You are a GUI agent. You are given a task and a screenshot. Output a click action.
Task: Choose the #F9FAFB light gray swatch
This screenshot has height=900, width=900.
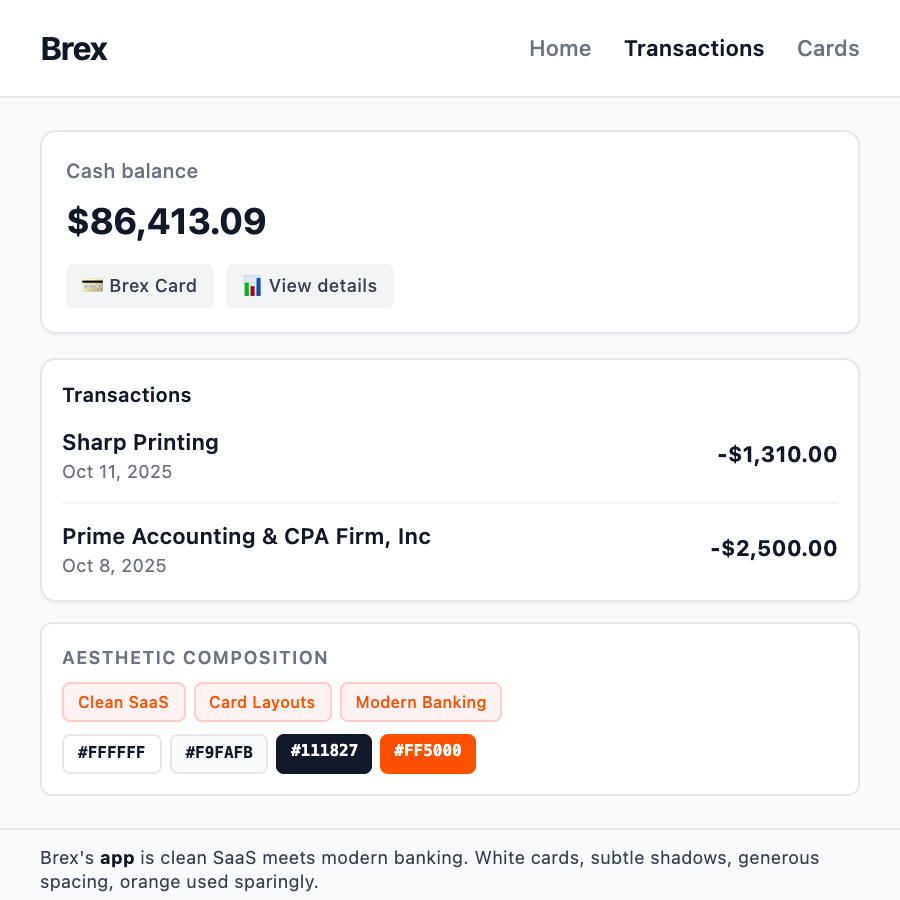pyautogui.click(x=218, y=753)
